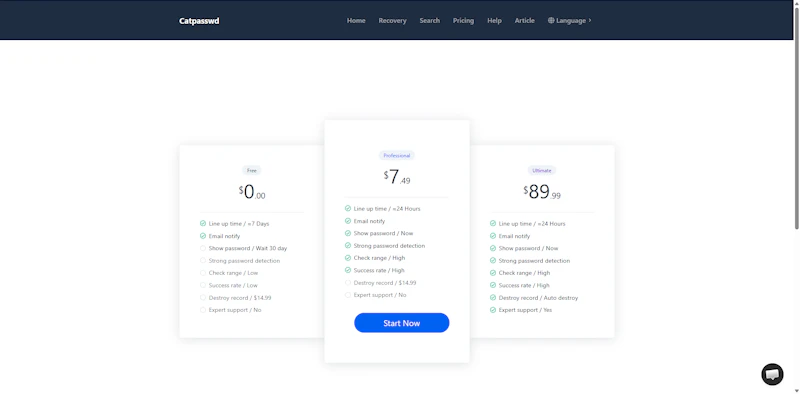
Task: Click empty circle for Professional 'Destroy record / $14.99'
Action: (348, 283)
